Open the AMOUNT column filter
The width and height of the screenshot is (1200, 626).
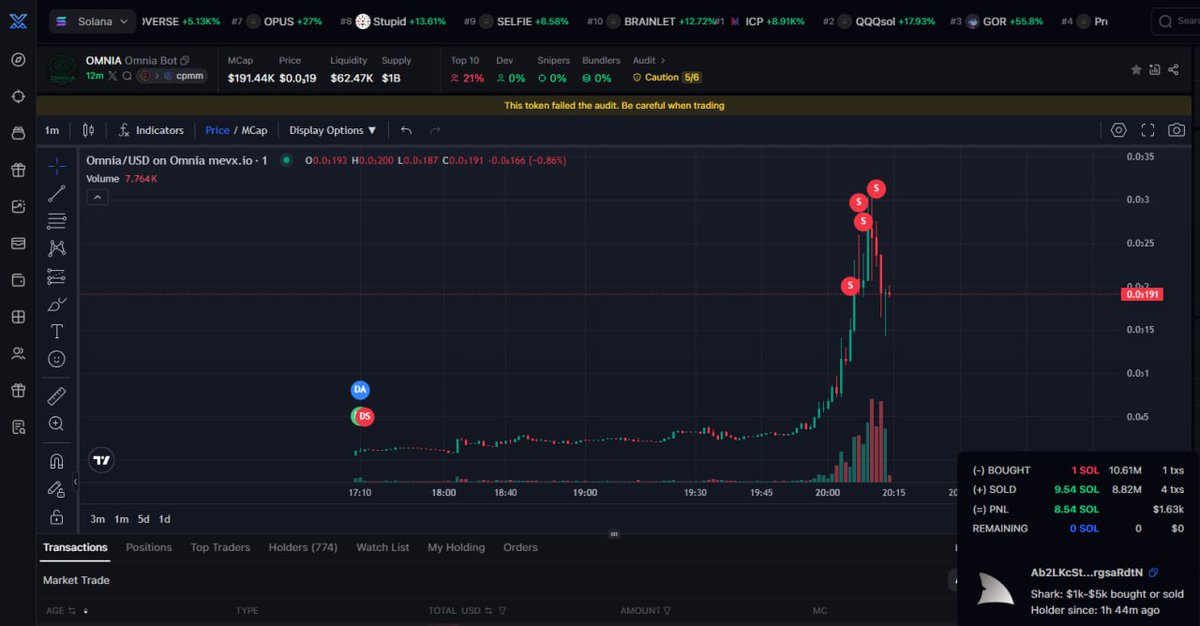coord(667,610)
